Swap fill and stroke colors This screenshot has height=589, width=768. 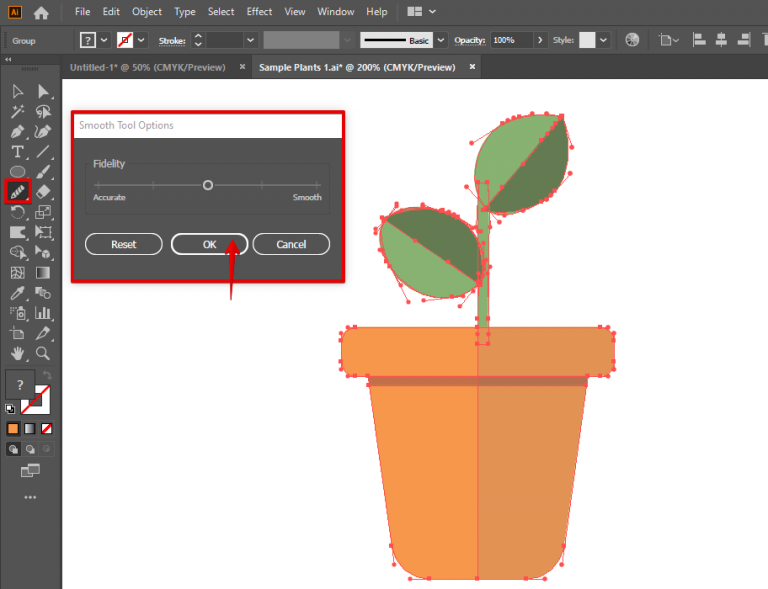point(45,375)
